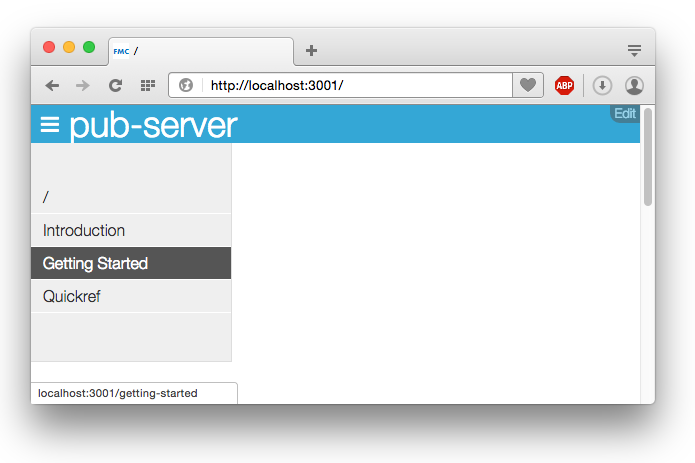
Task: Toggle the pub-server hamburger menu
Action: (x=50, y=125)
